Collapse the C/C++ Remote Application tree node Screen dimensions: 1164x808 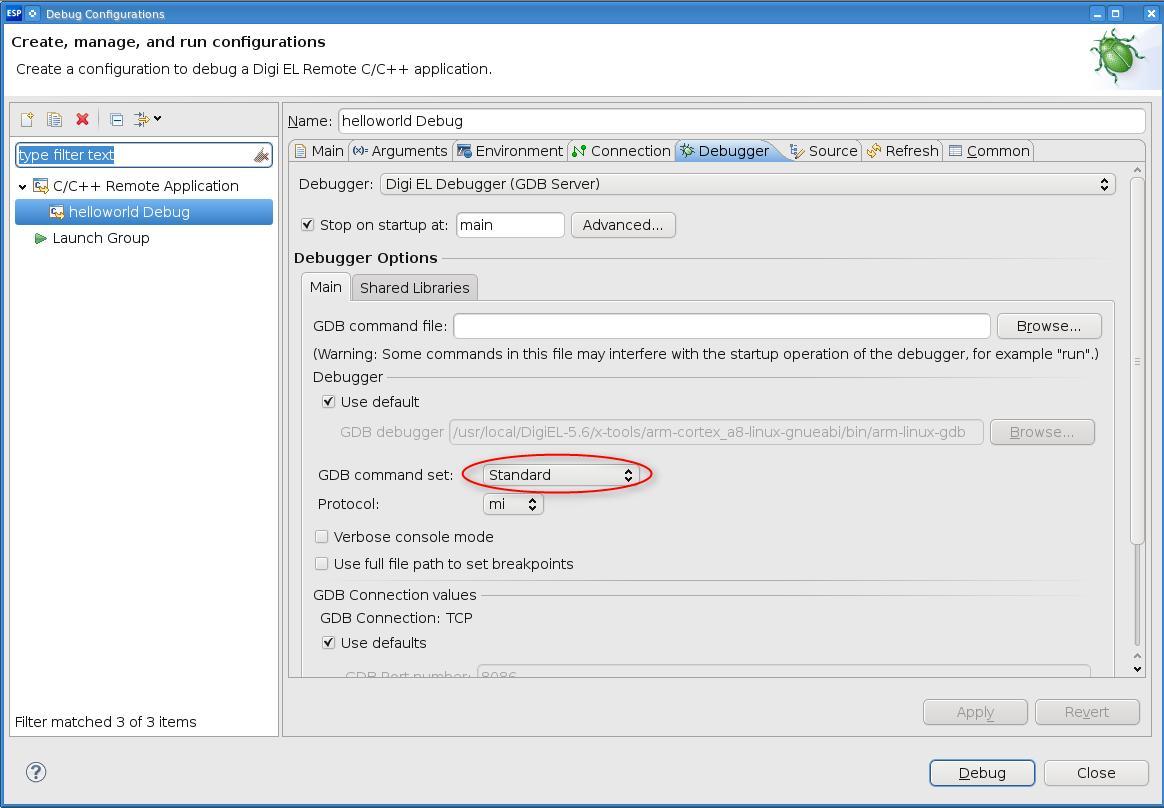click(x=23, y=186)
